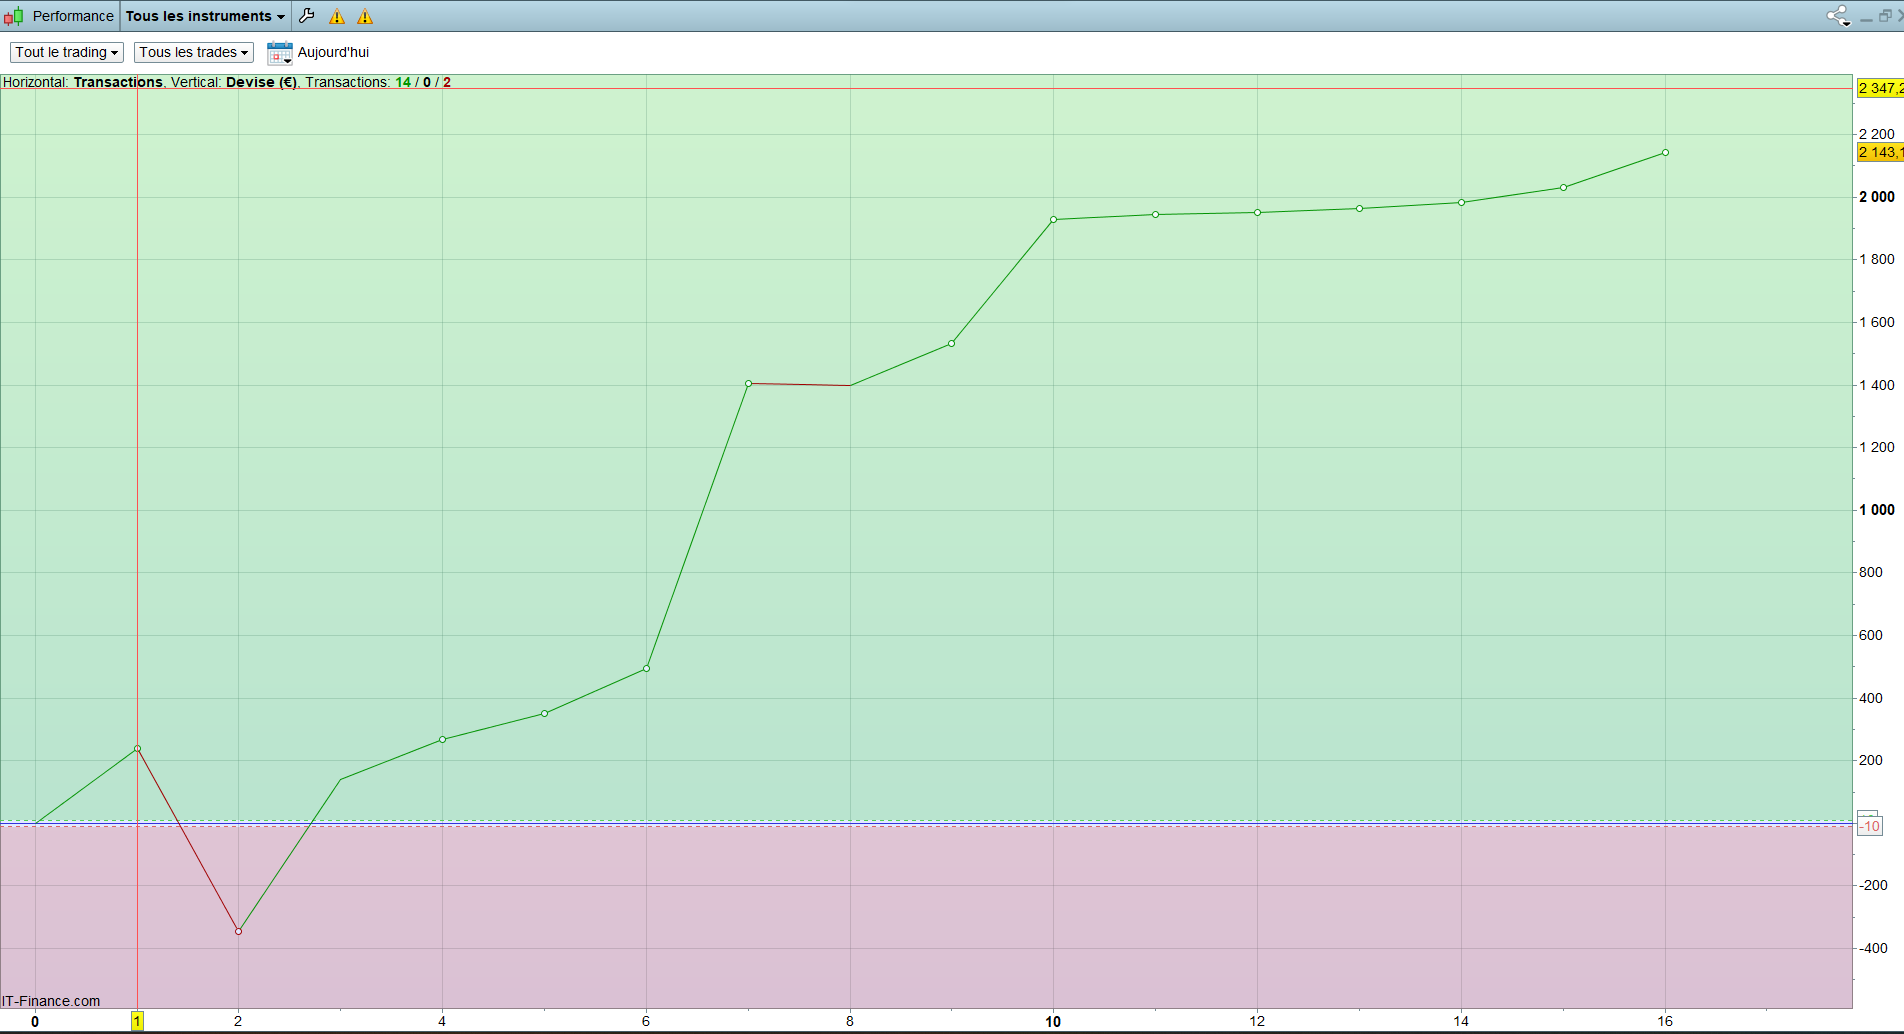Select the lowest data point at transaction 2
The image size is (1904, 1034).
238,932
